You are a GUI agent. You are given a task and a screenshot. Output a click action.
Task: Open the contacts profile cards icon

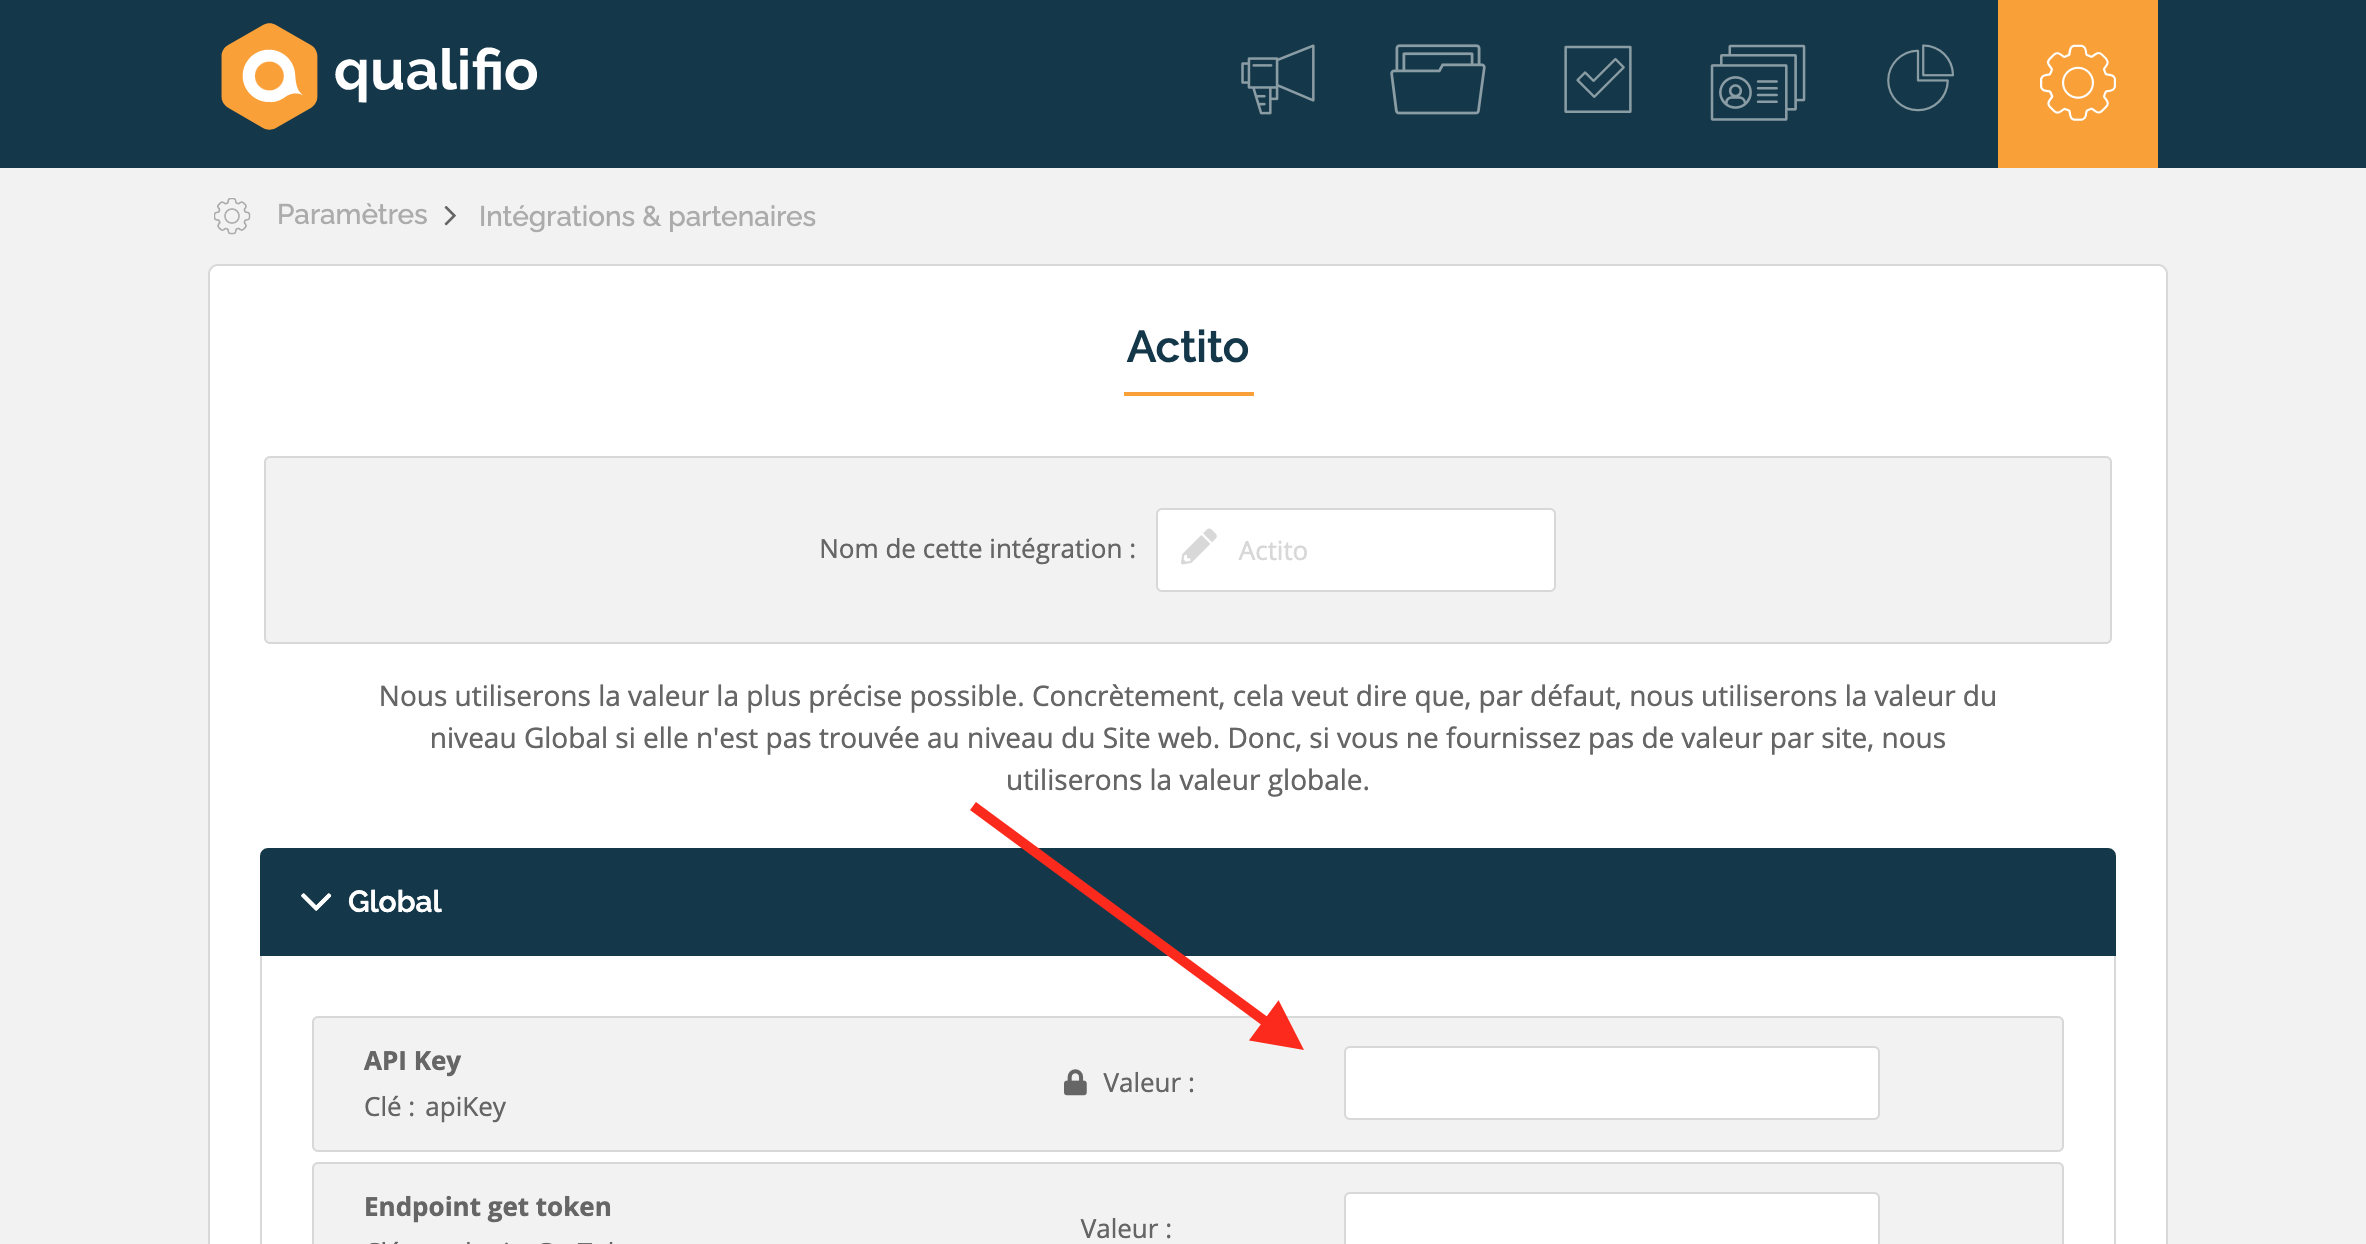[1758, 82]
